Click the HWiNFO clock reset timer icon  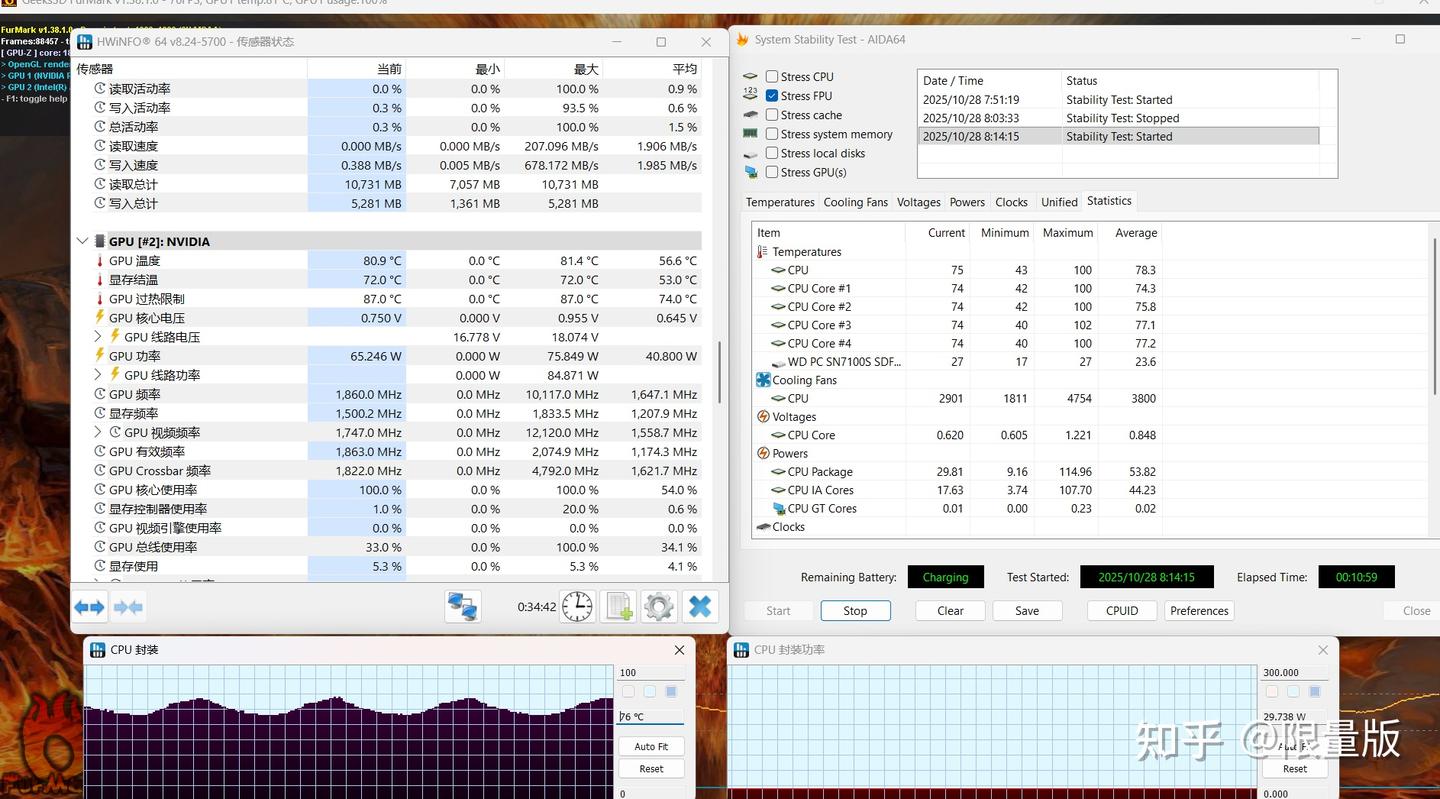(x=577, y=607)
